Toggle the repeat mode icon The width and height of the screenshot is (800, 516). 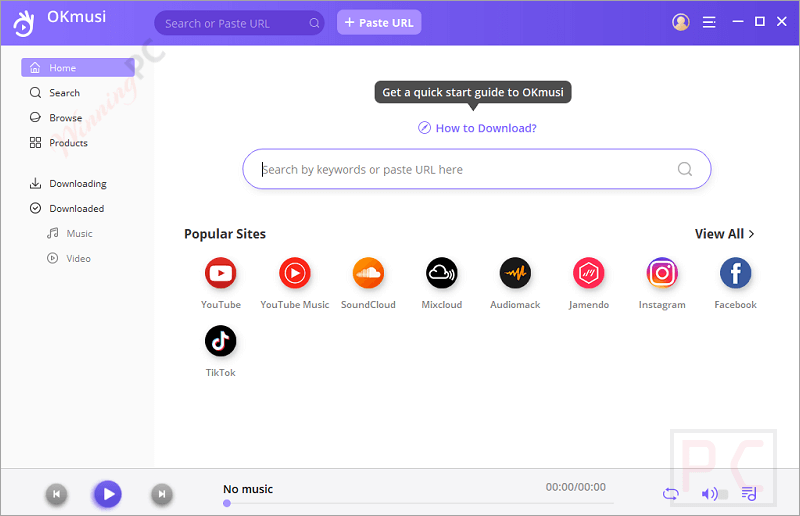[x=670, y=494]
